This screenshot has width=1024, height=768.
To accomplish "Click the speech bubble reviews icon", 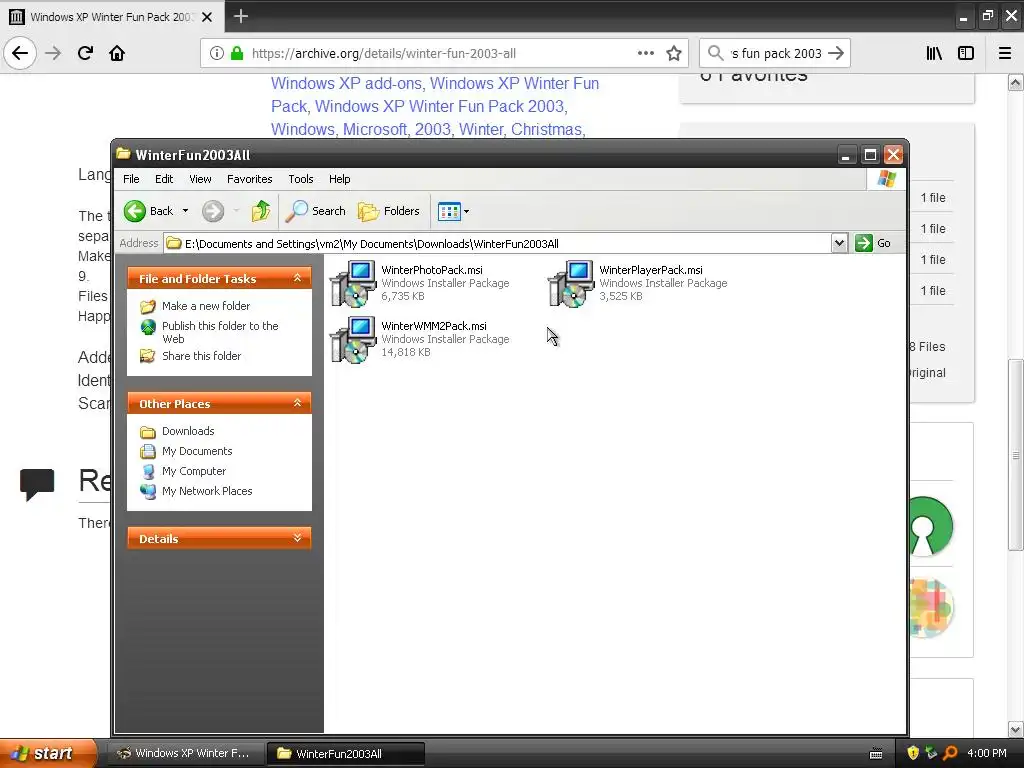I will click(x=37, y=485).
